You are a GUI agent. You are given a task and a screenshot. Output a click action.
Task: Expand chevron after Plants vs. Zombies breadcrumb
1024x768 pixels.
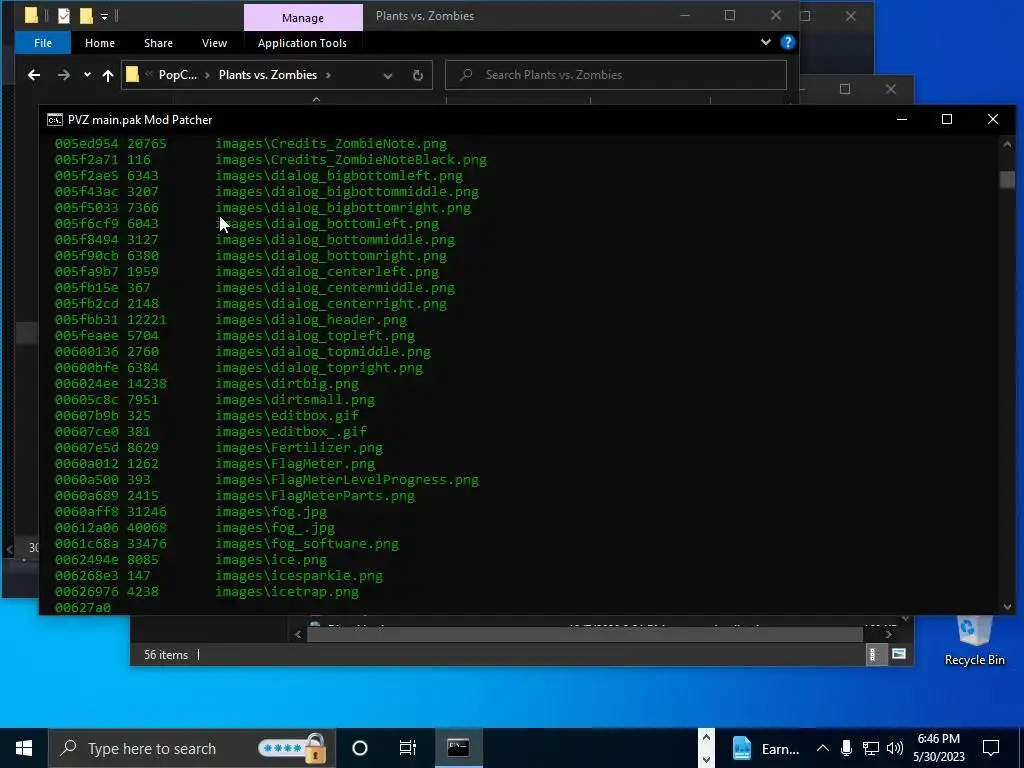click(x=328, y=75)
